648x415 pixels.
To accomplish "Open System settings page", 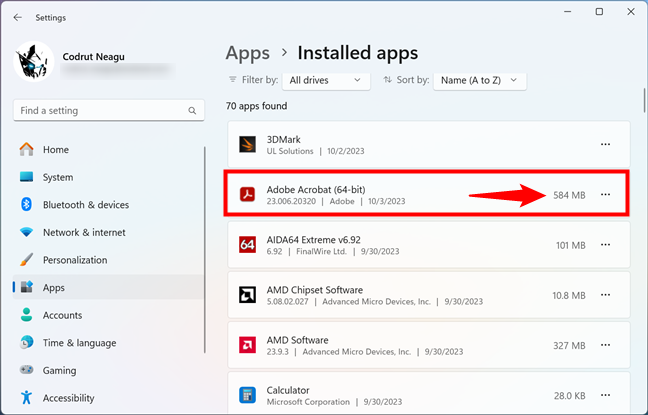I will click(x=109, y=177).
